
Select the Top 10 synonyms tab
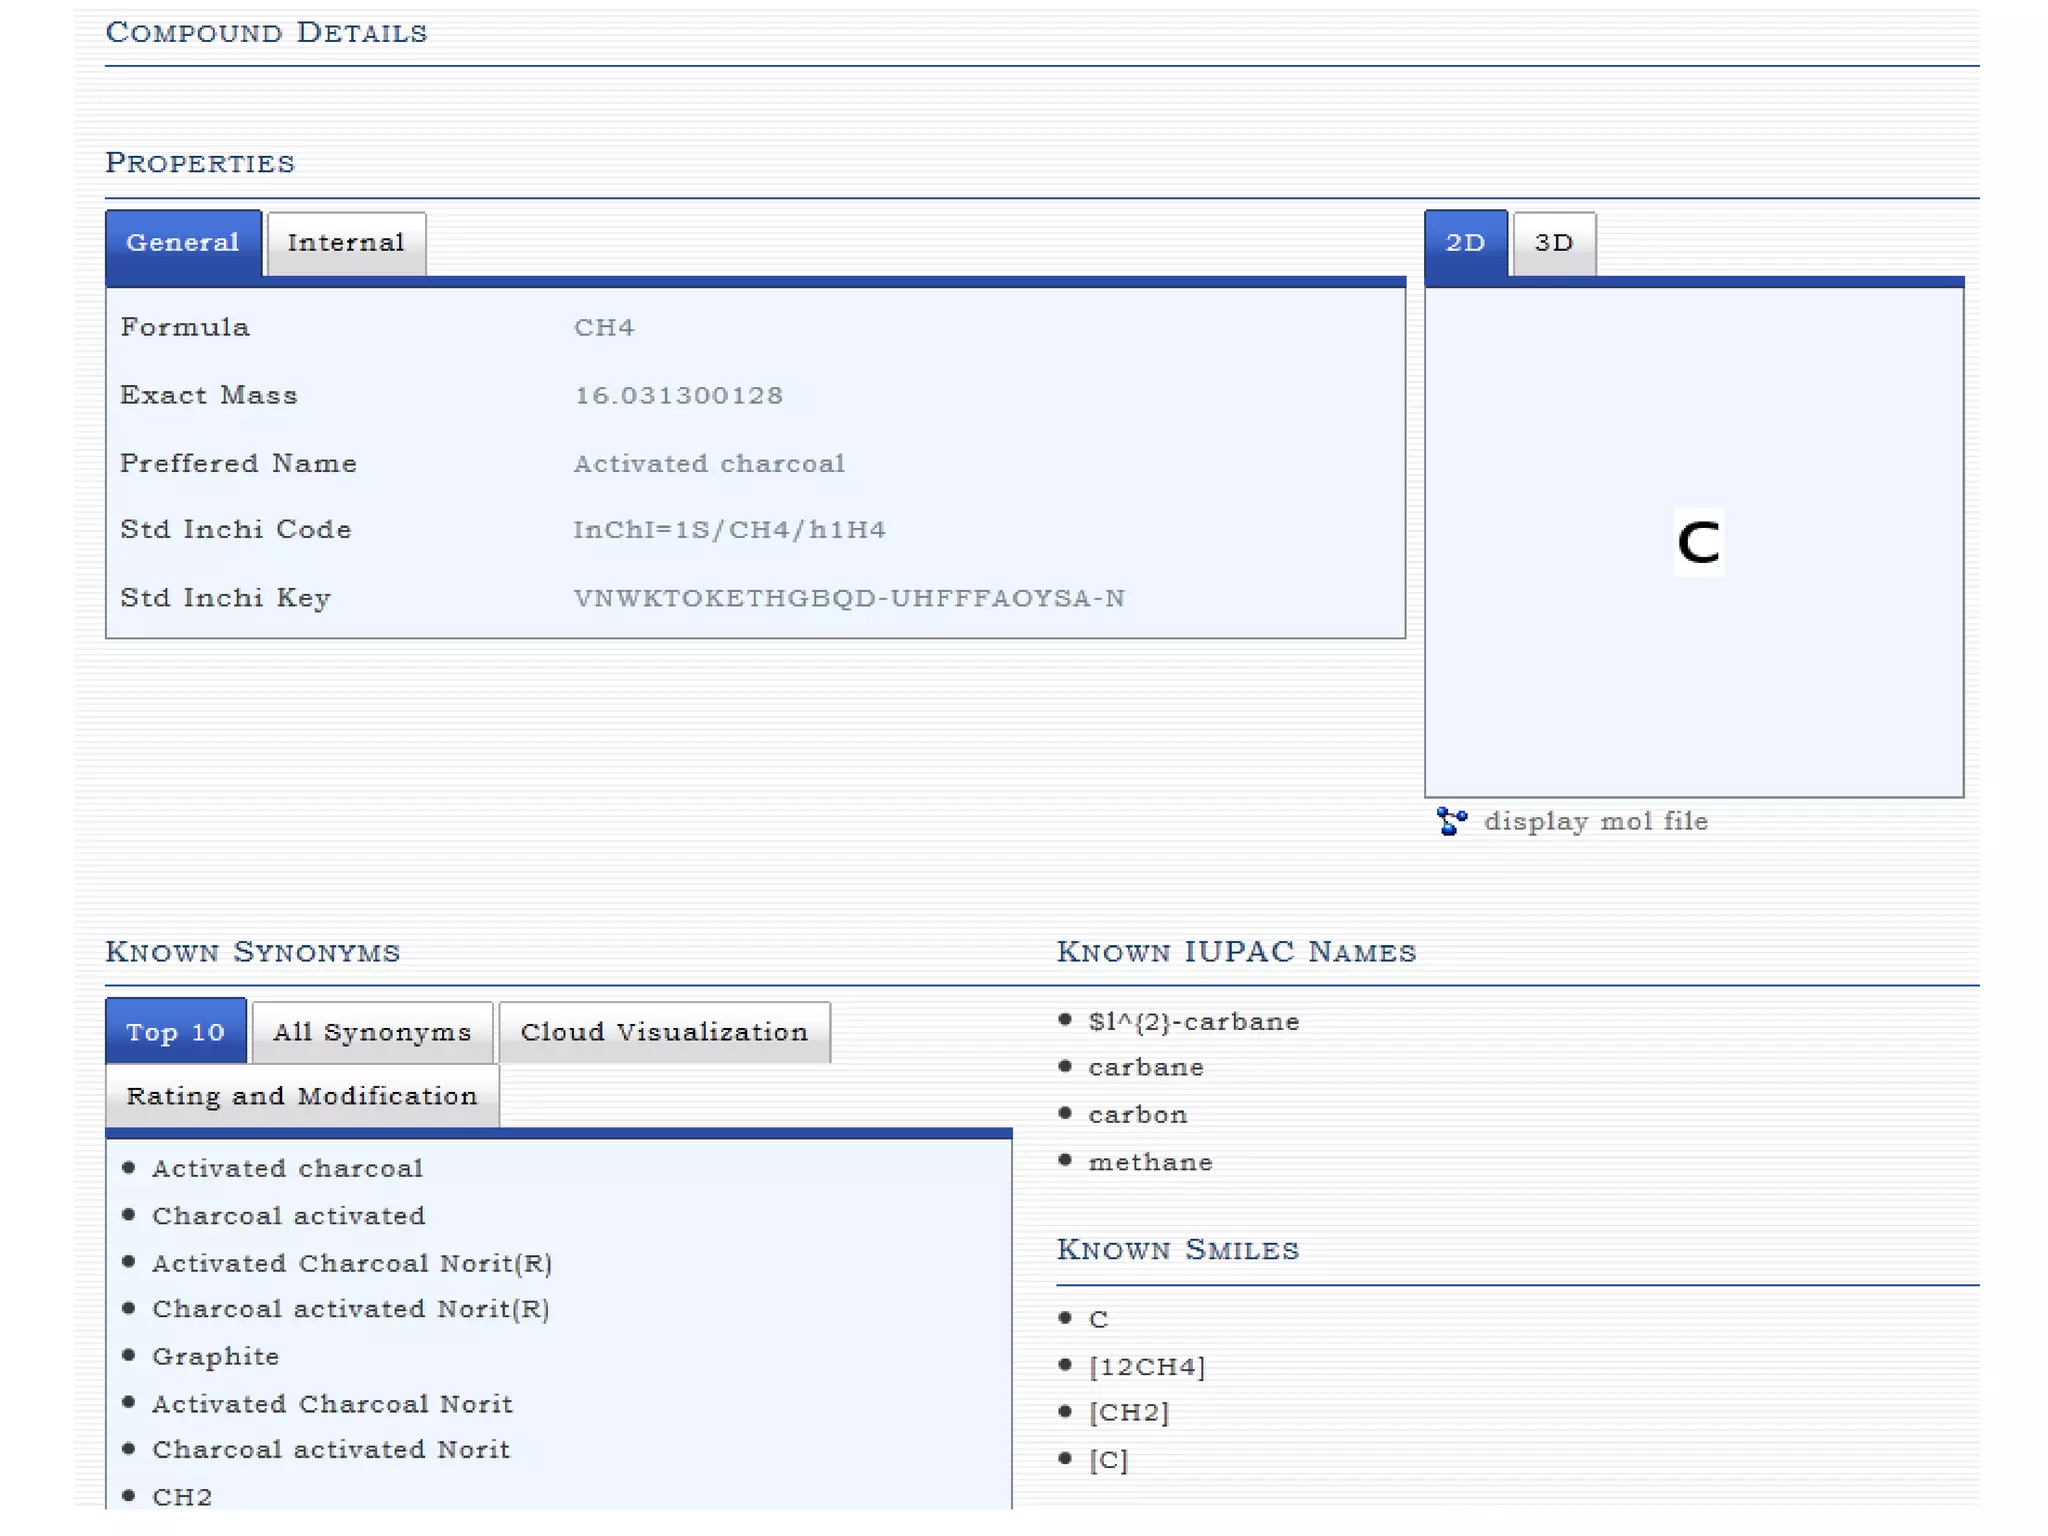[x=176, y=1032]
